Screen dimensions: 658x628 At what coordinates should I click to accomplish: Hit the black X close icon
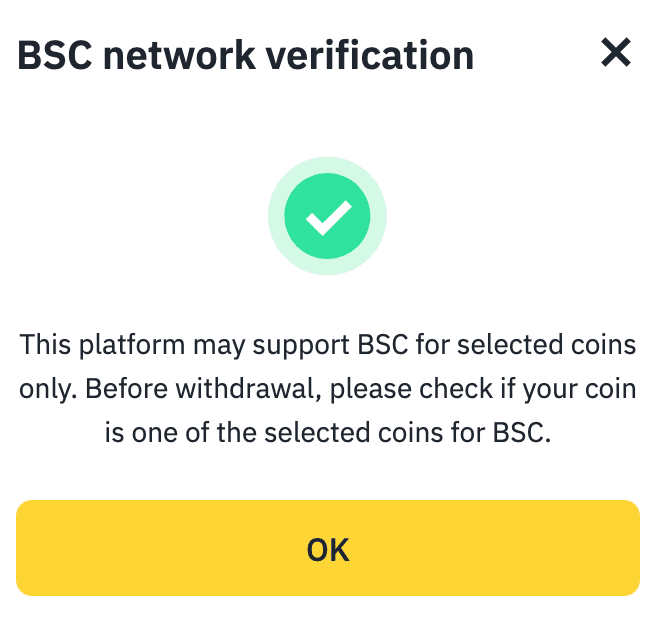(x=616, y=53)
